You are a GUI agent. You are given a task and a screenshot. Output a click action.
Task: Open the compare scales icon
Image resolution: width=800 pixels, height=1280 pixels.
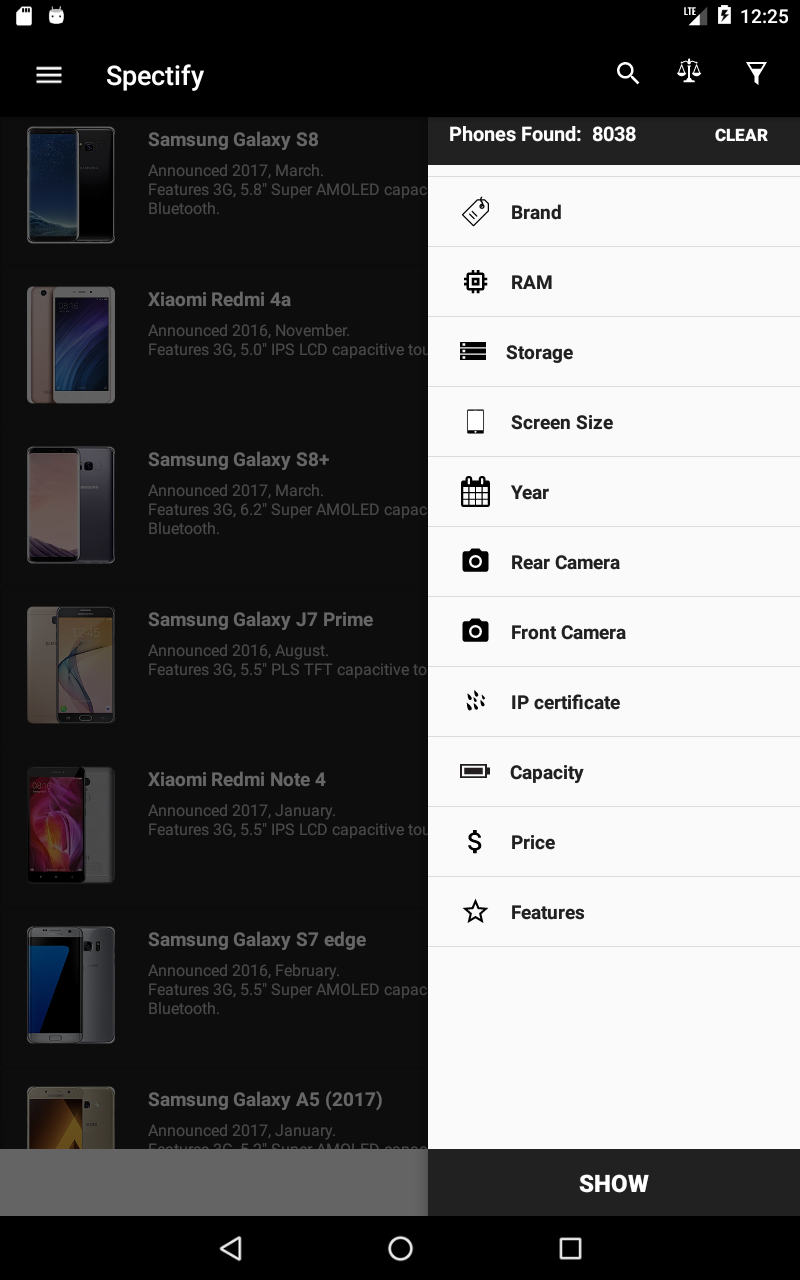(689, 72)
